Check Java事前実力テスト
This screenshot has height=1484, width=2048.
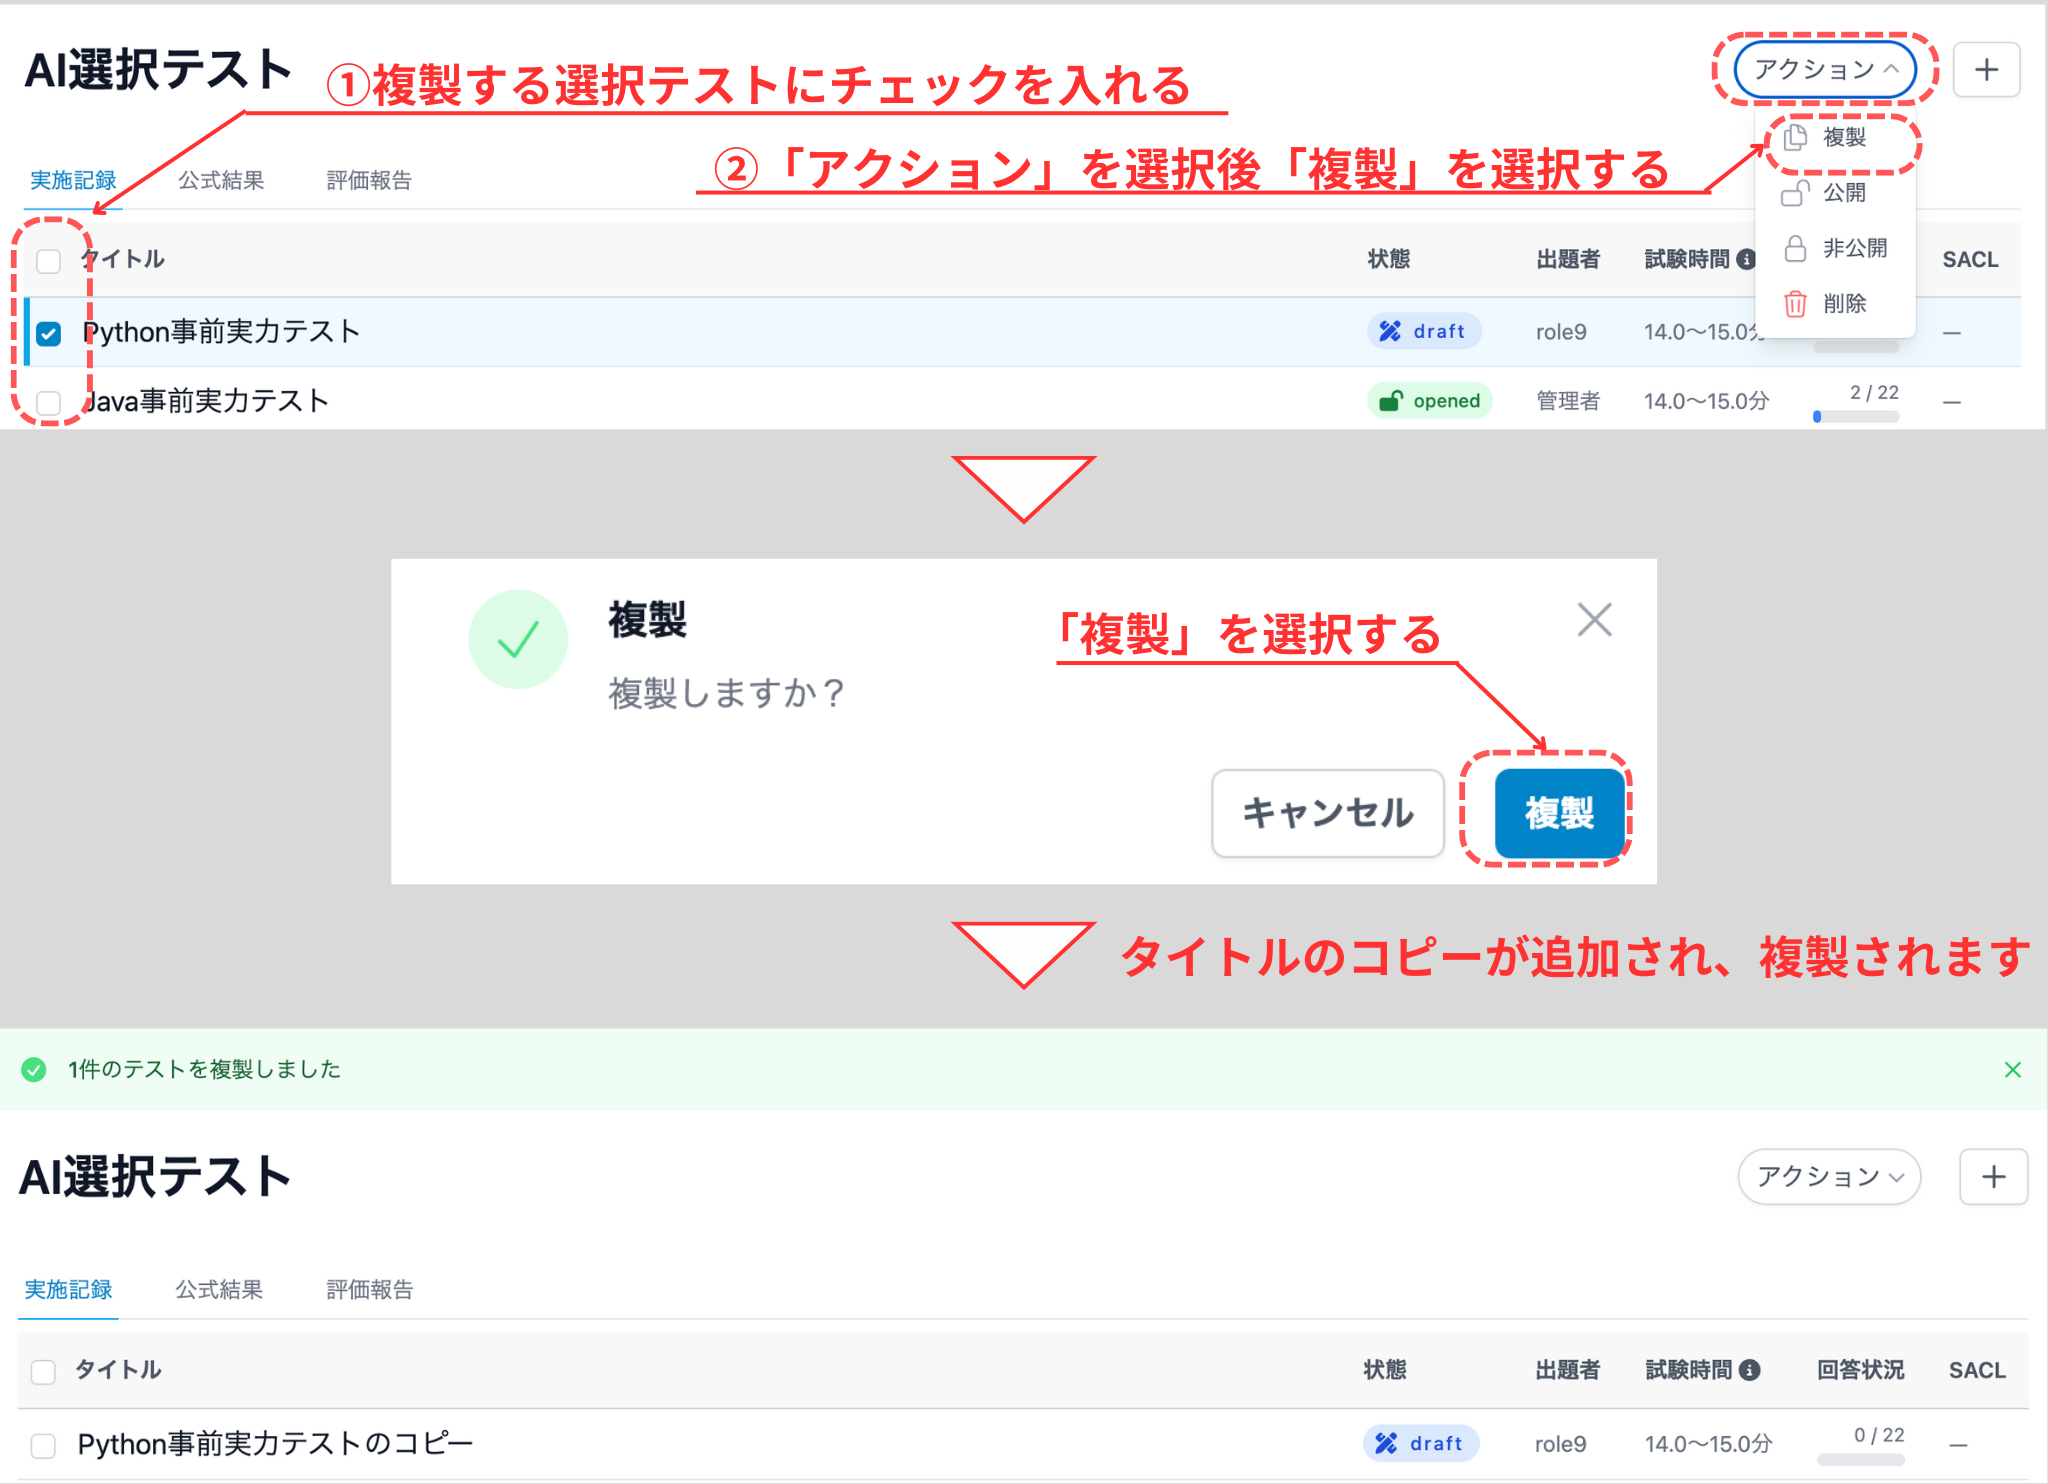[x=46, y=400]
